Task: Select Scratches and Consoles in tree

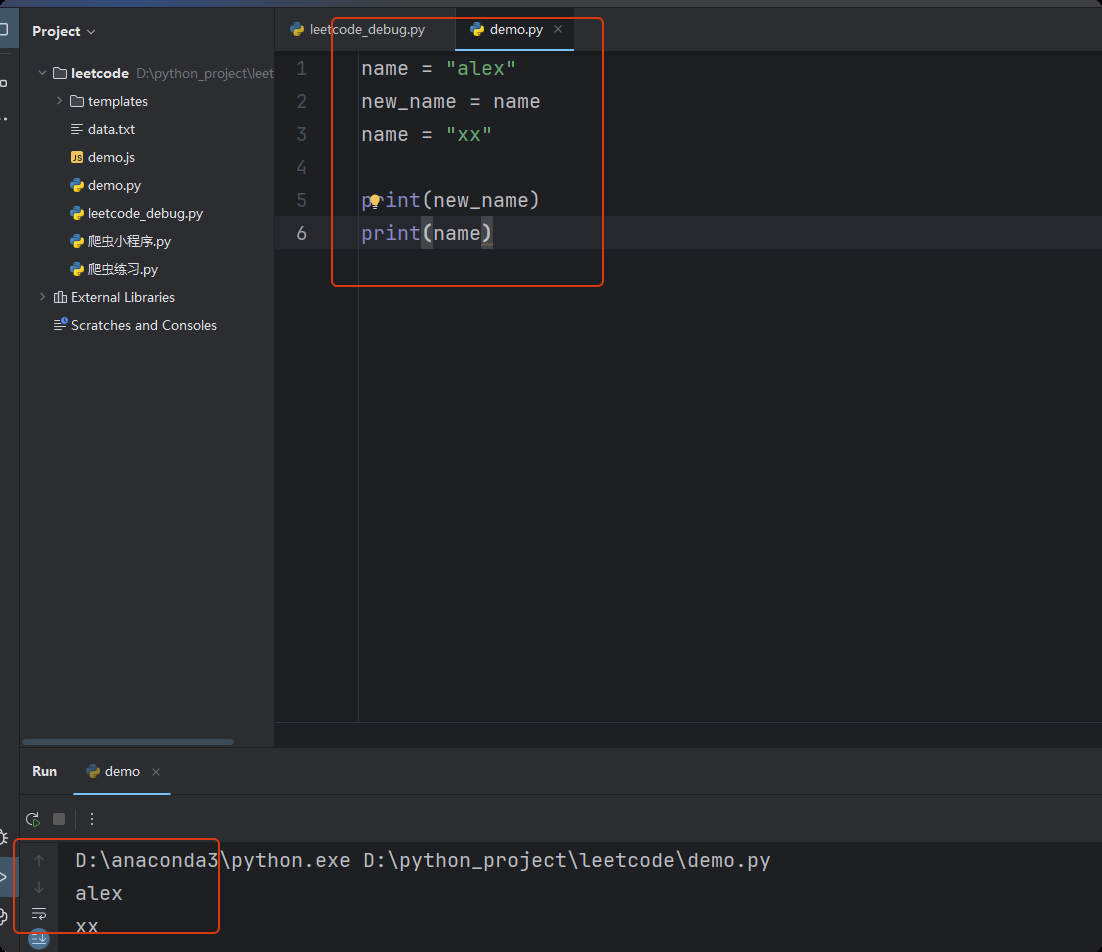Action: click(x=143, y=325)
